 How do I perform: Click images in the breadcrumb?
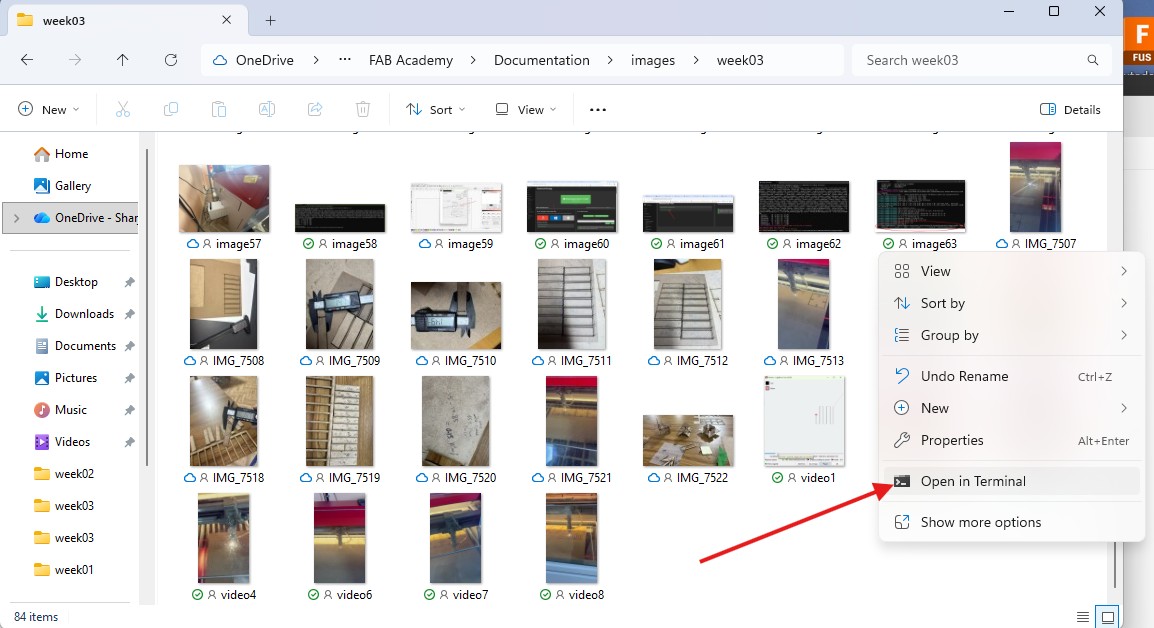(x=653, y=60)
